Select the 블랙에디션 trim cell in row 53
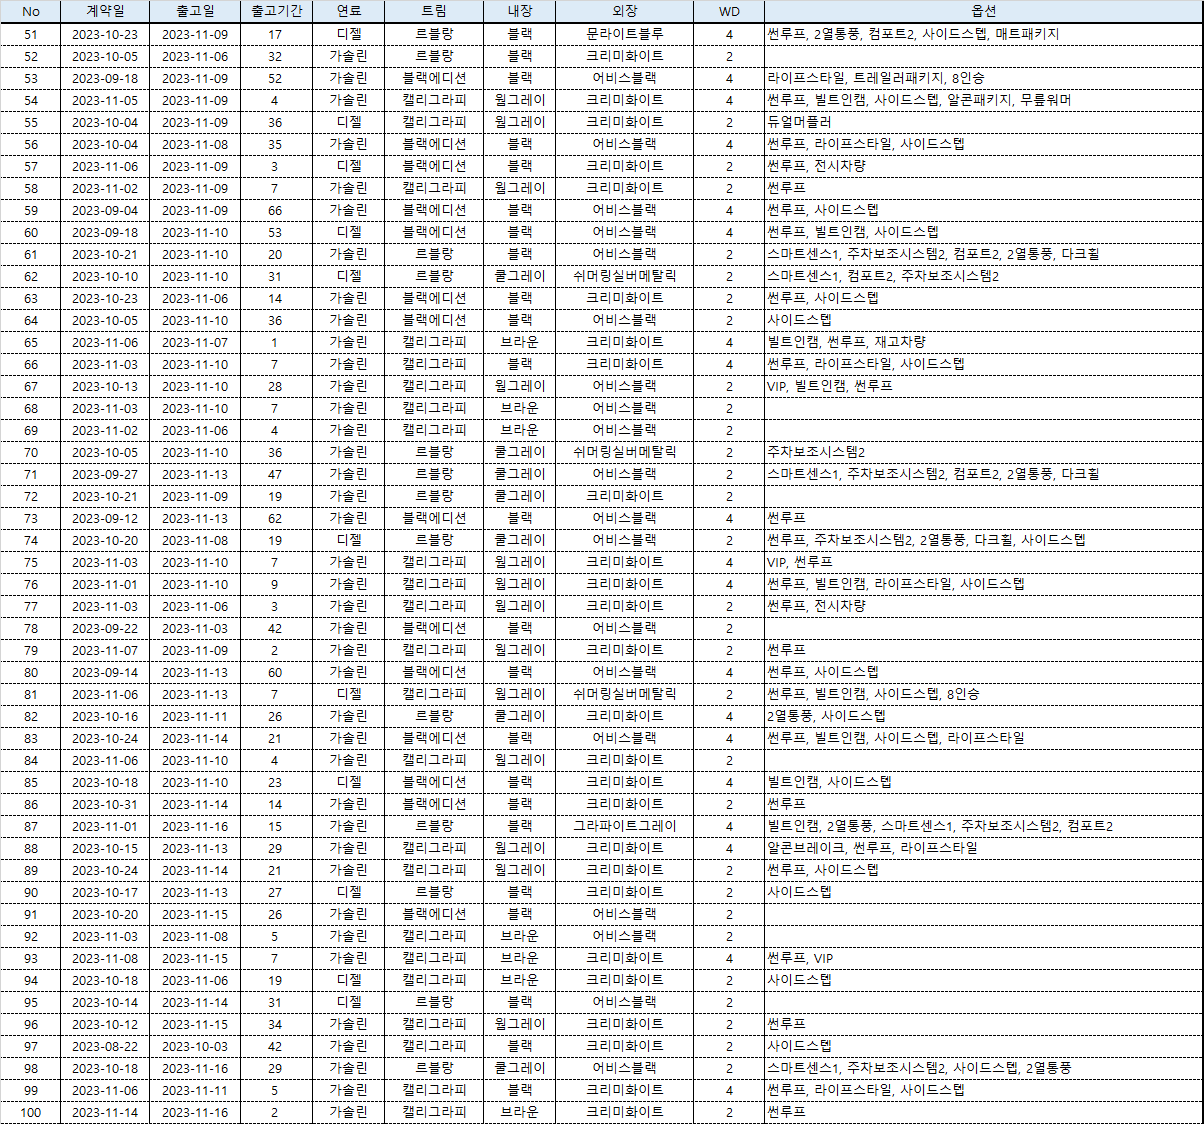Screen dimensions: 1204x1124 coord(434,78)
